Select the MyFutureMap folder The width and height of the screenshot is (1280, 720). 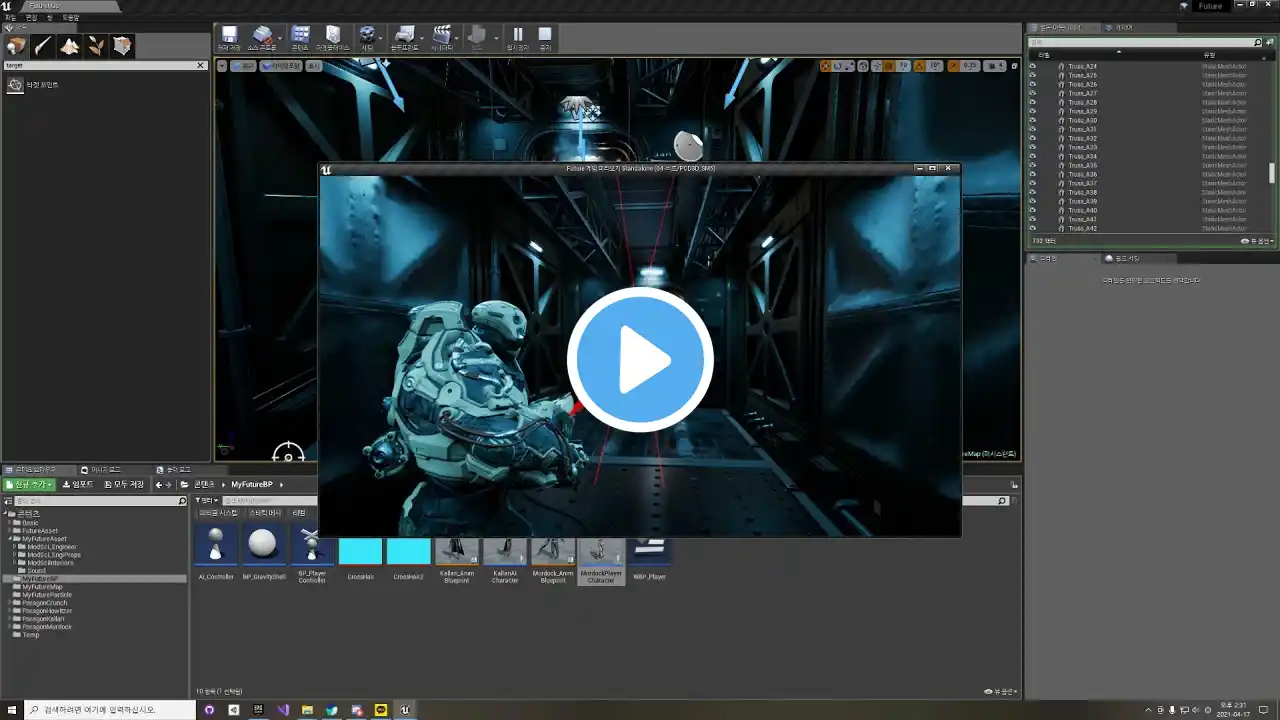tap(43, 587)
